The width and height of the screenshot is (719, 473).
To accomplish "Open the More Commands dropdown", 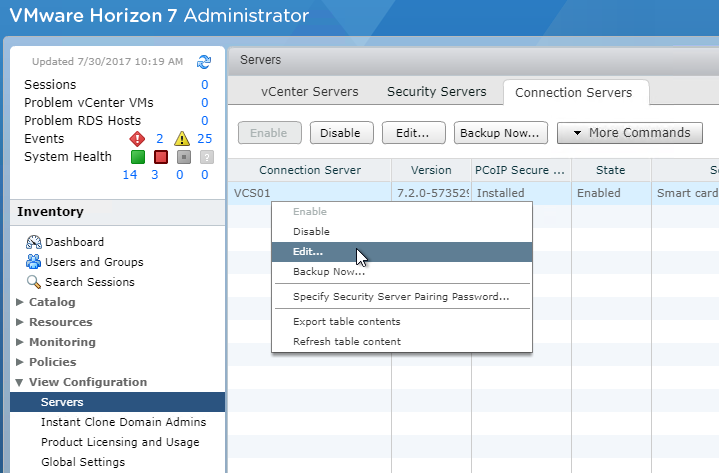I will (x=630, y=133).
